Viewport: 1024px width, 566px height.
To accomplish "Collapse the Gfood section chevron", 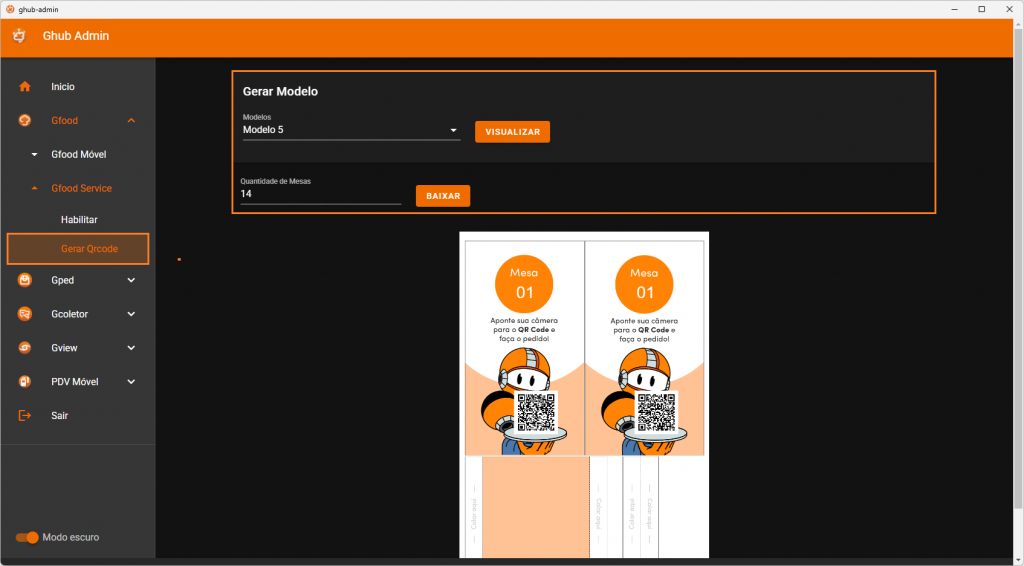I will (x=131, y=121).
